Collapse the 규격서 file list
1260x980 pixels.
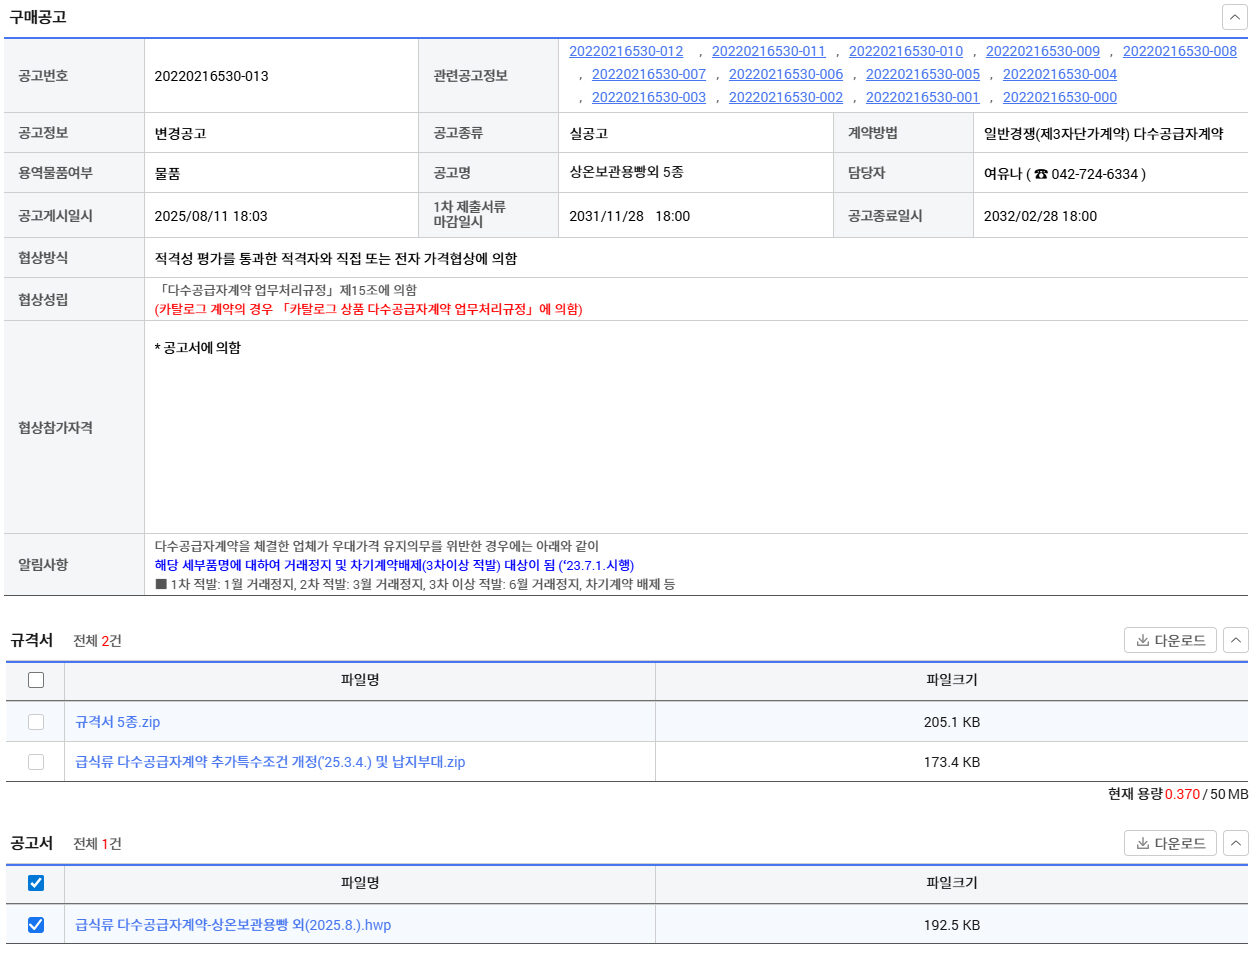pyautogui.click(x=1236, y=640)
